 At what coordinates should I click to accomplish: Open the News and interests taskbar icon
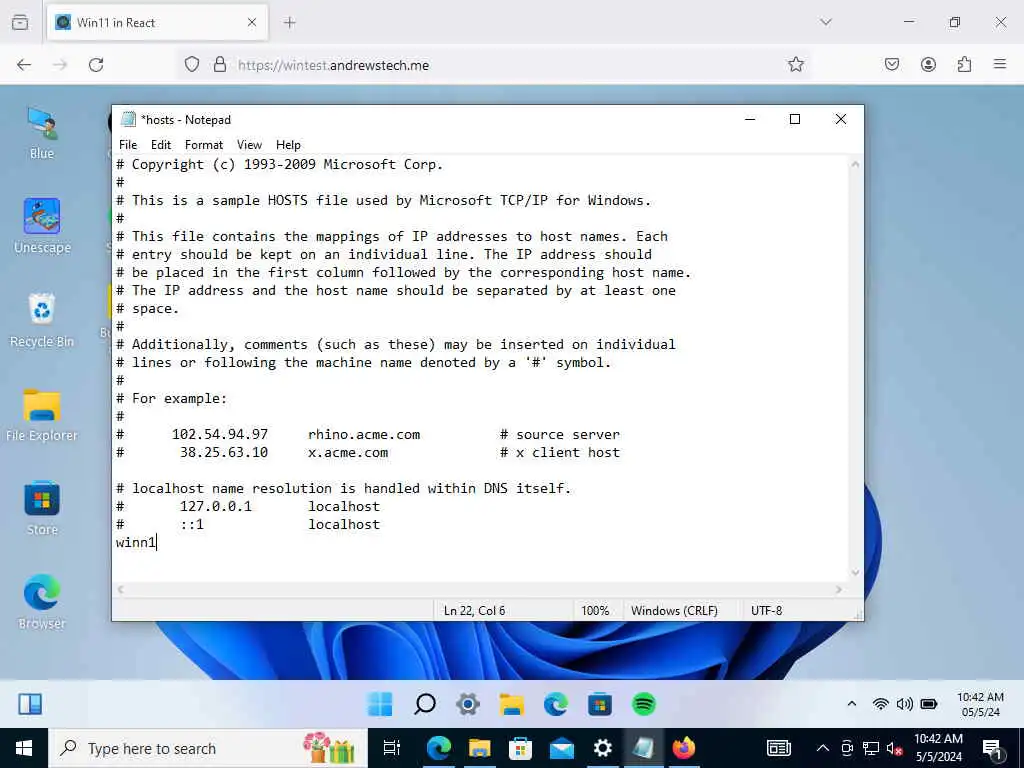(x=778, y=748)
